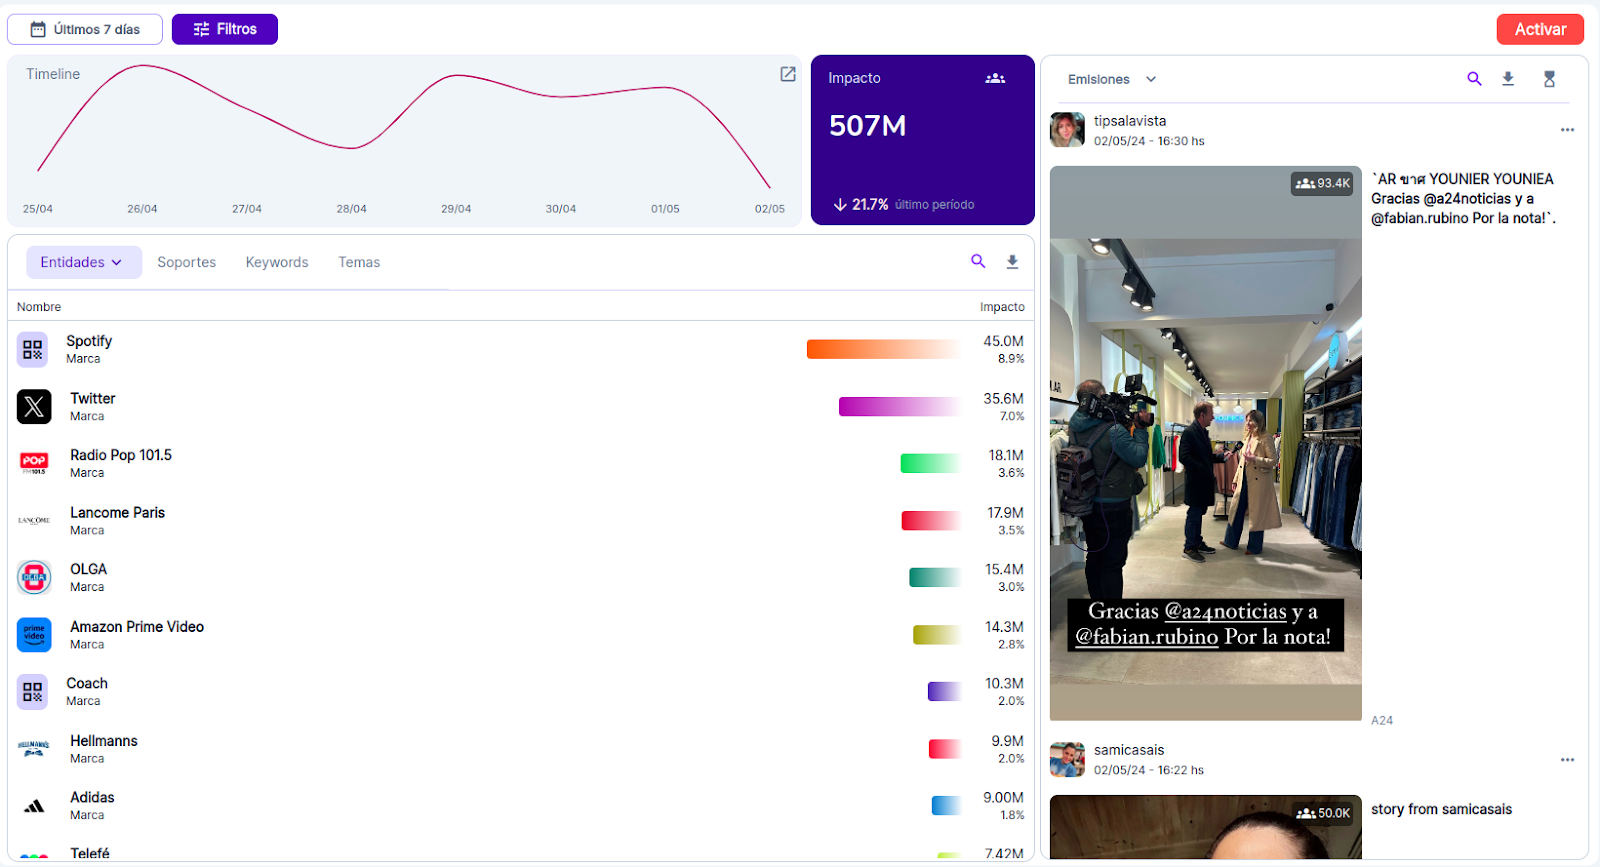The height and width of the screenshot is (867, 1600).
Task: Sort by the Nombre column header
Action: (x=39, y=307)
